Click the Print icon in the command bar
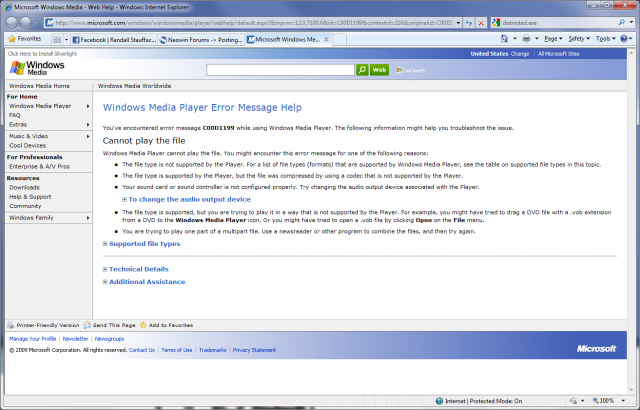Screen dimensions: 640x410 527,39
